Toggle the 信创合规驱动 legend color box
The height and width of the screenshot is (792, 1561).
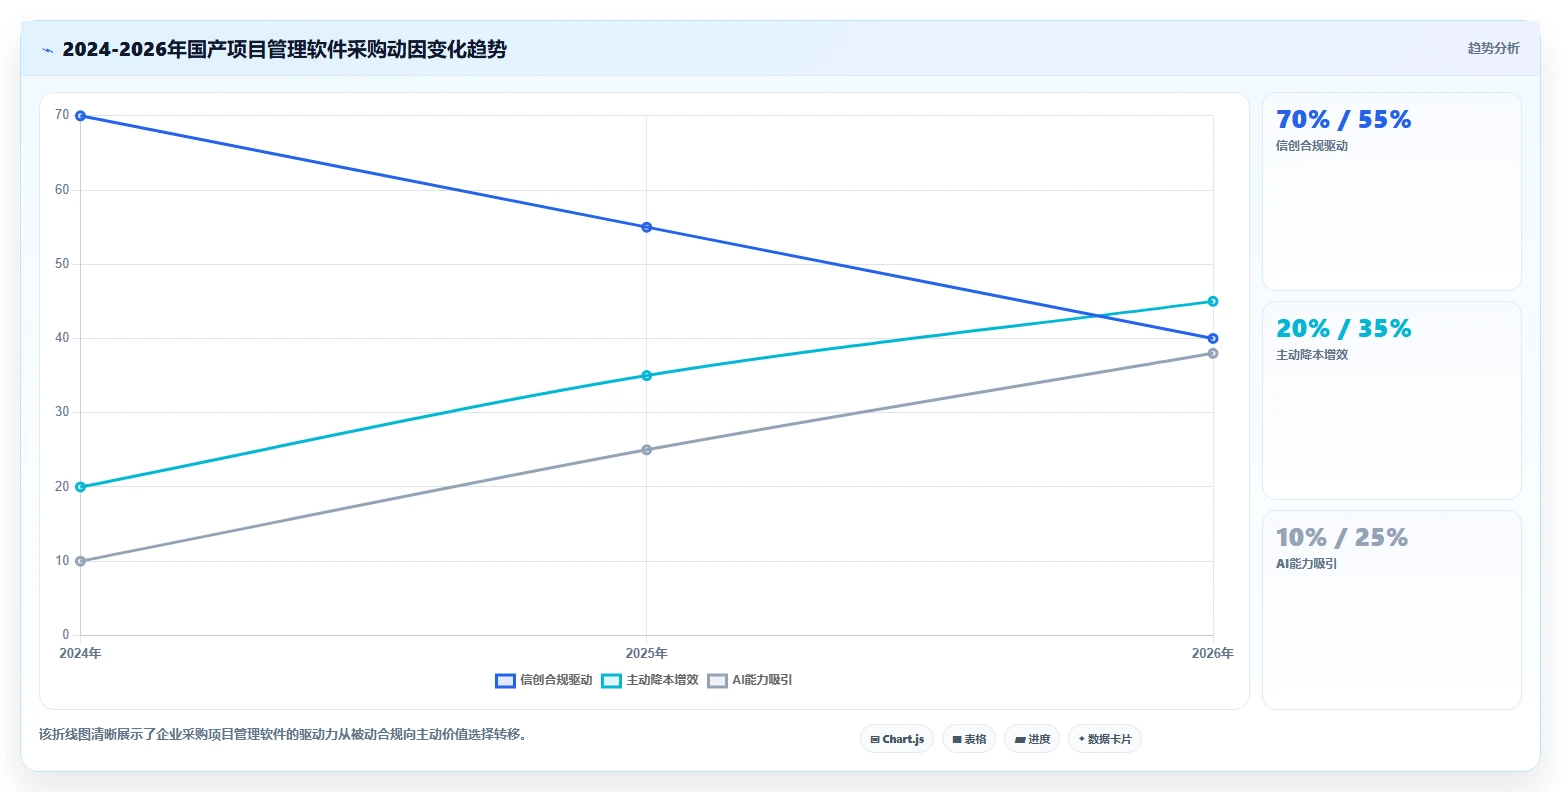pos(505,681)
